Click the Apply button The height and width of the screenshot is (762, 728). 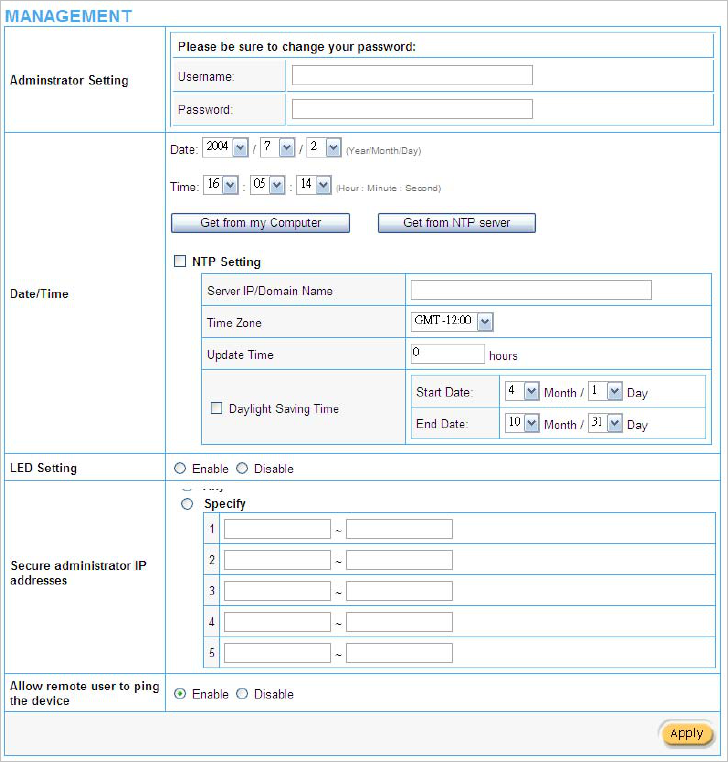[x=686, y=733]
